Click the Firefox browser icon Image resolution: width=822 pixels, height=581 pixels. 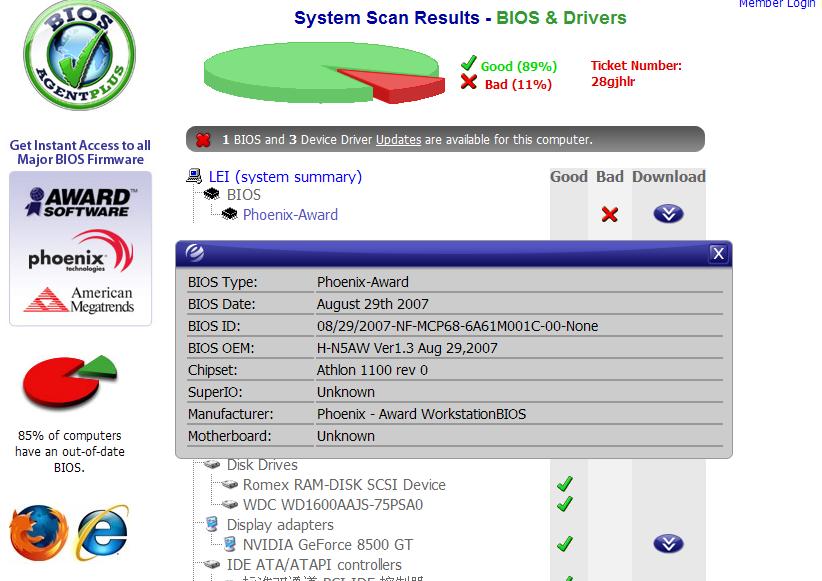point(39,532)
